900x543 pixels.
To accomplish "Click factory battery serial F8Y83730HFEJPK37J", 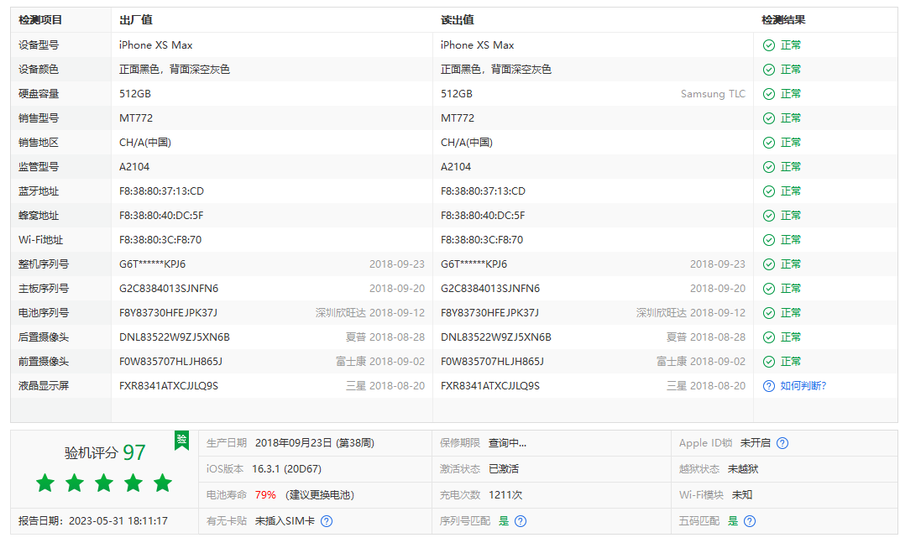I will coord(168,313).
